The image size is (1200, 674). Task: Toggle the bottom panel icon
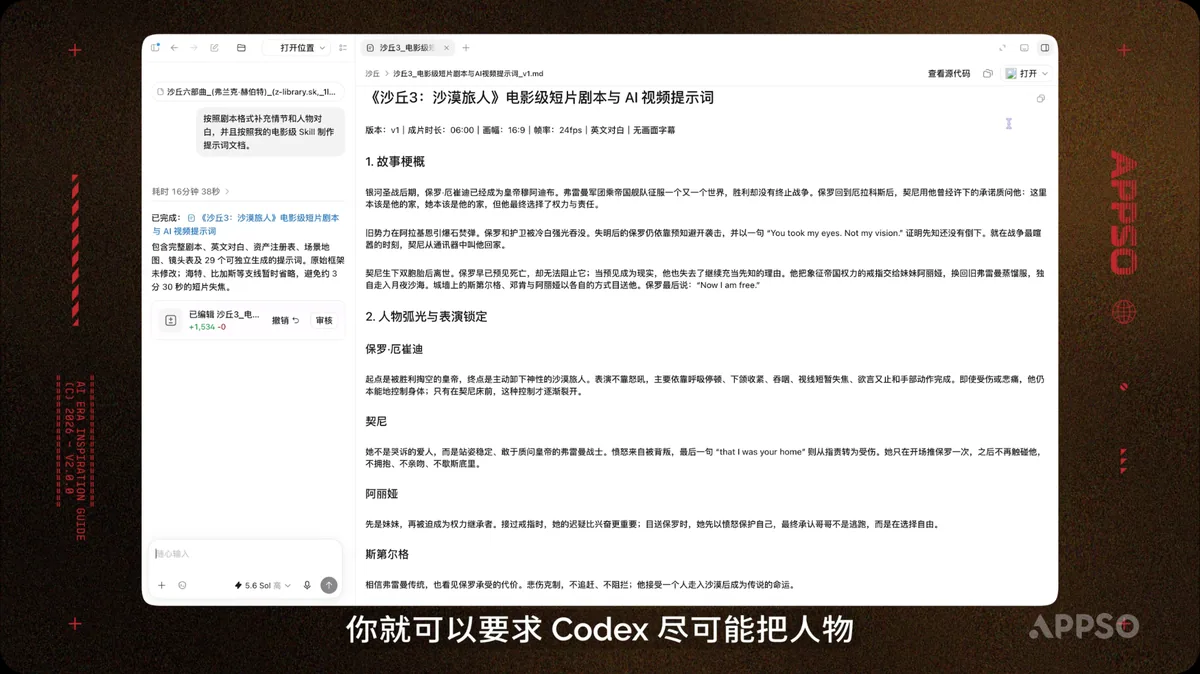click(1024, 48)
